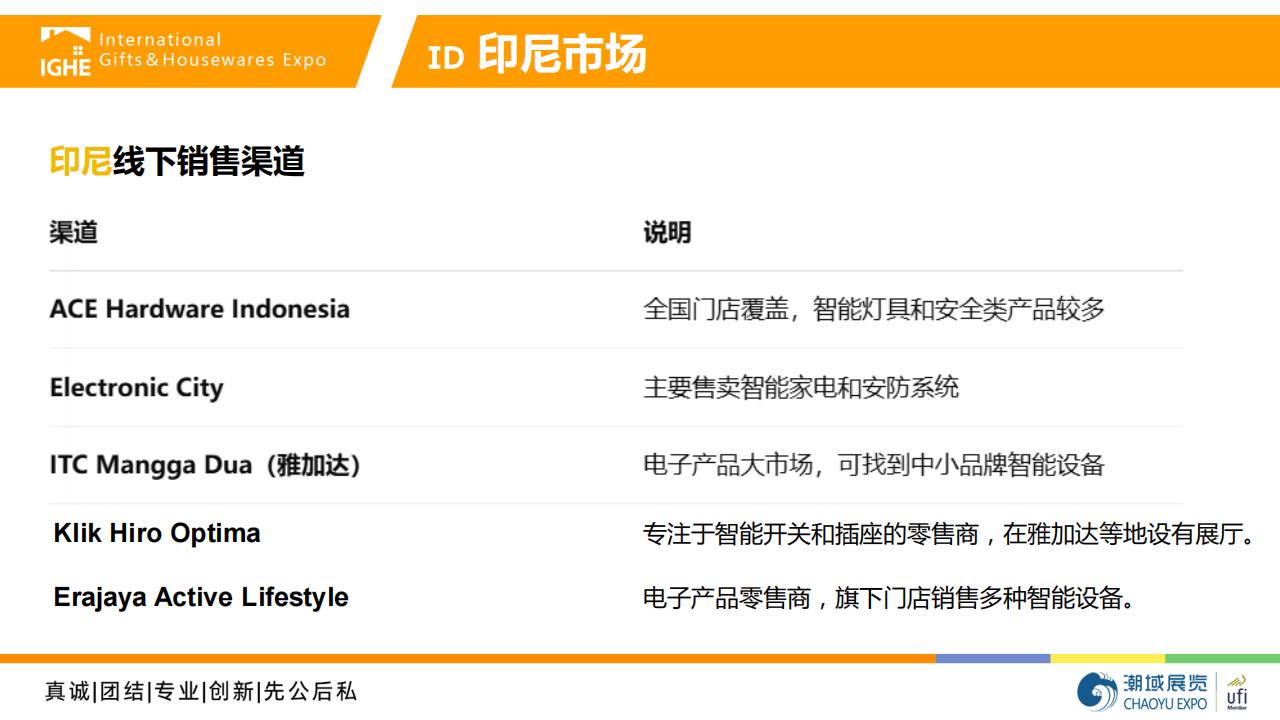This screenshot has height=720, width=1280.
Task: Select the 'Erajaya Active Lifestyle' row label
Action: pos(201,597)
